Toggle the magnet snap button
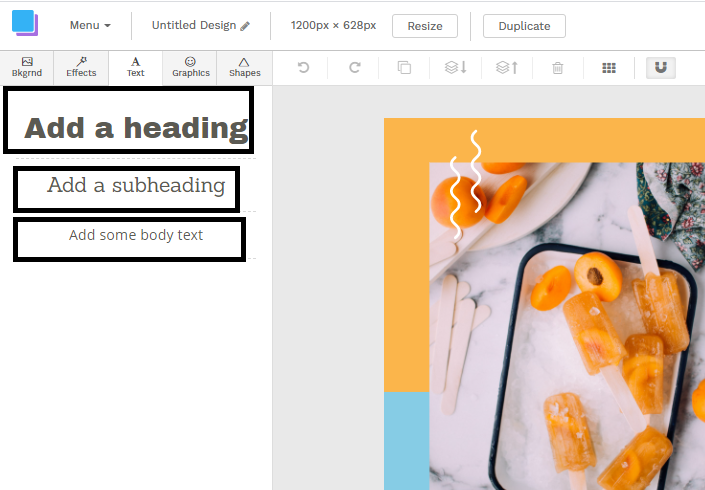This screenshot has height=490, width=705. pyautogui.click(x=660, y=68)
